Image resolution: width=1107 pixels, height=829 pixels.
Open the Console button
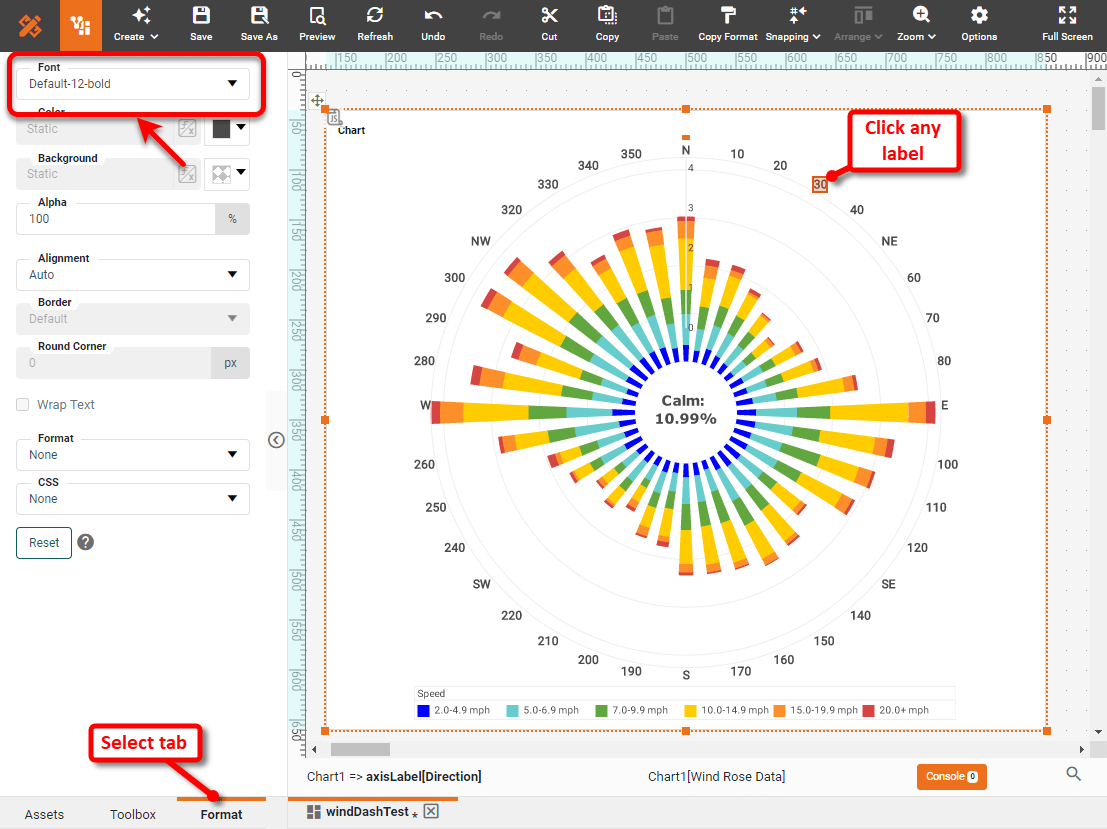[952, 777]
